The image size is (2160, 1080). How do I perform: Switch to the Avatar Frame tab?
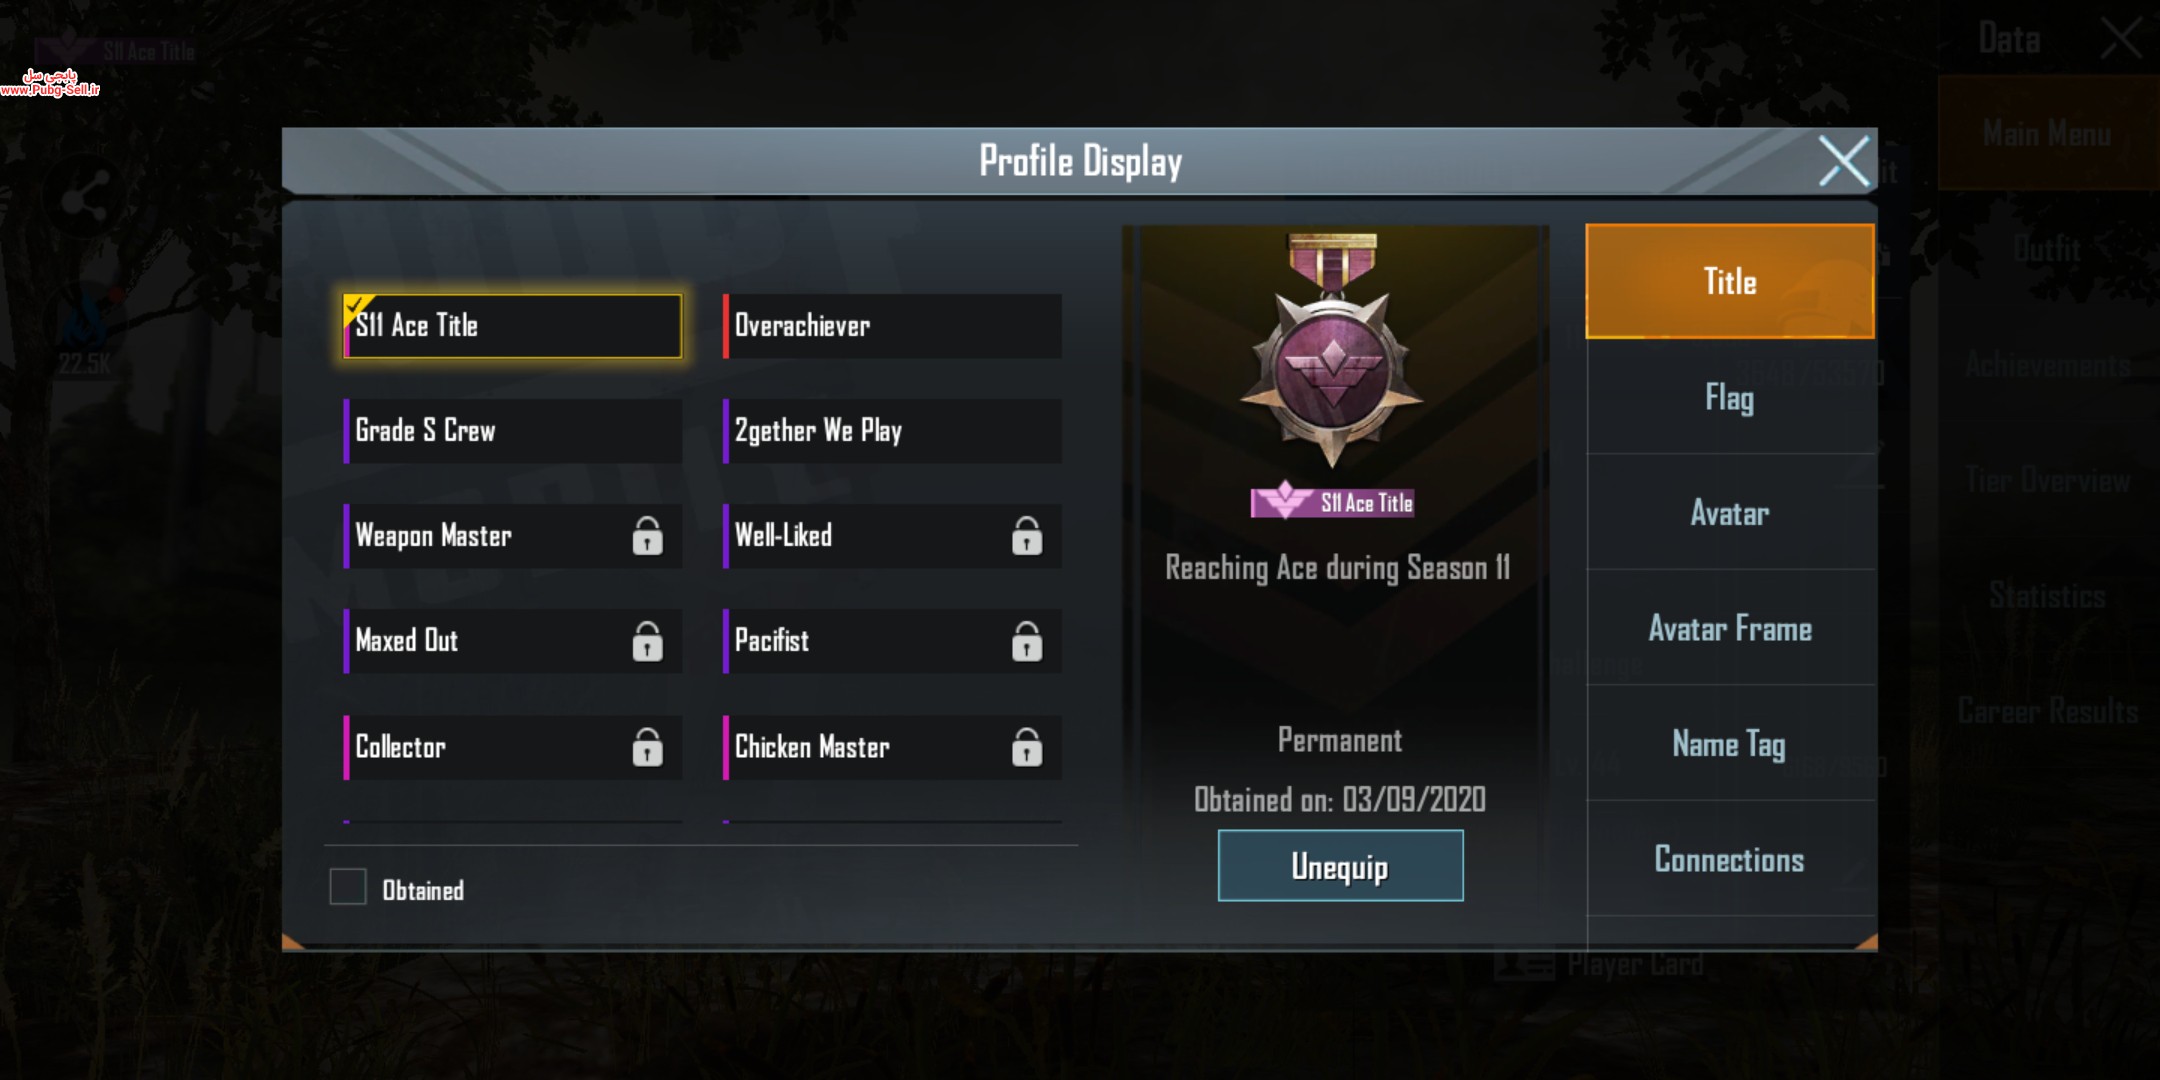(x=1730, y=628)
